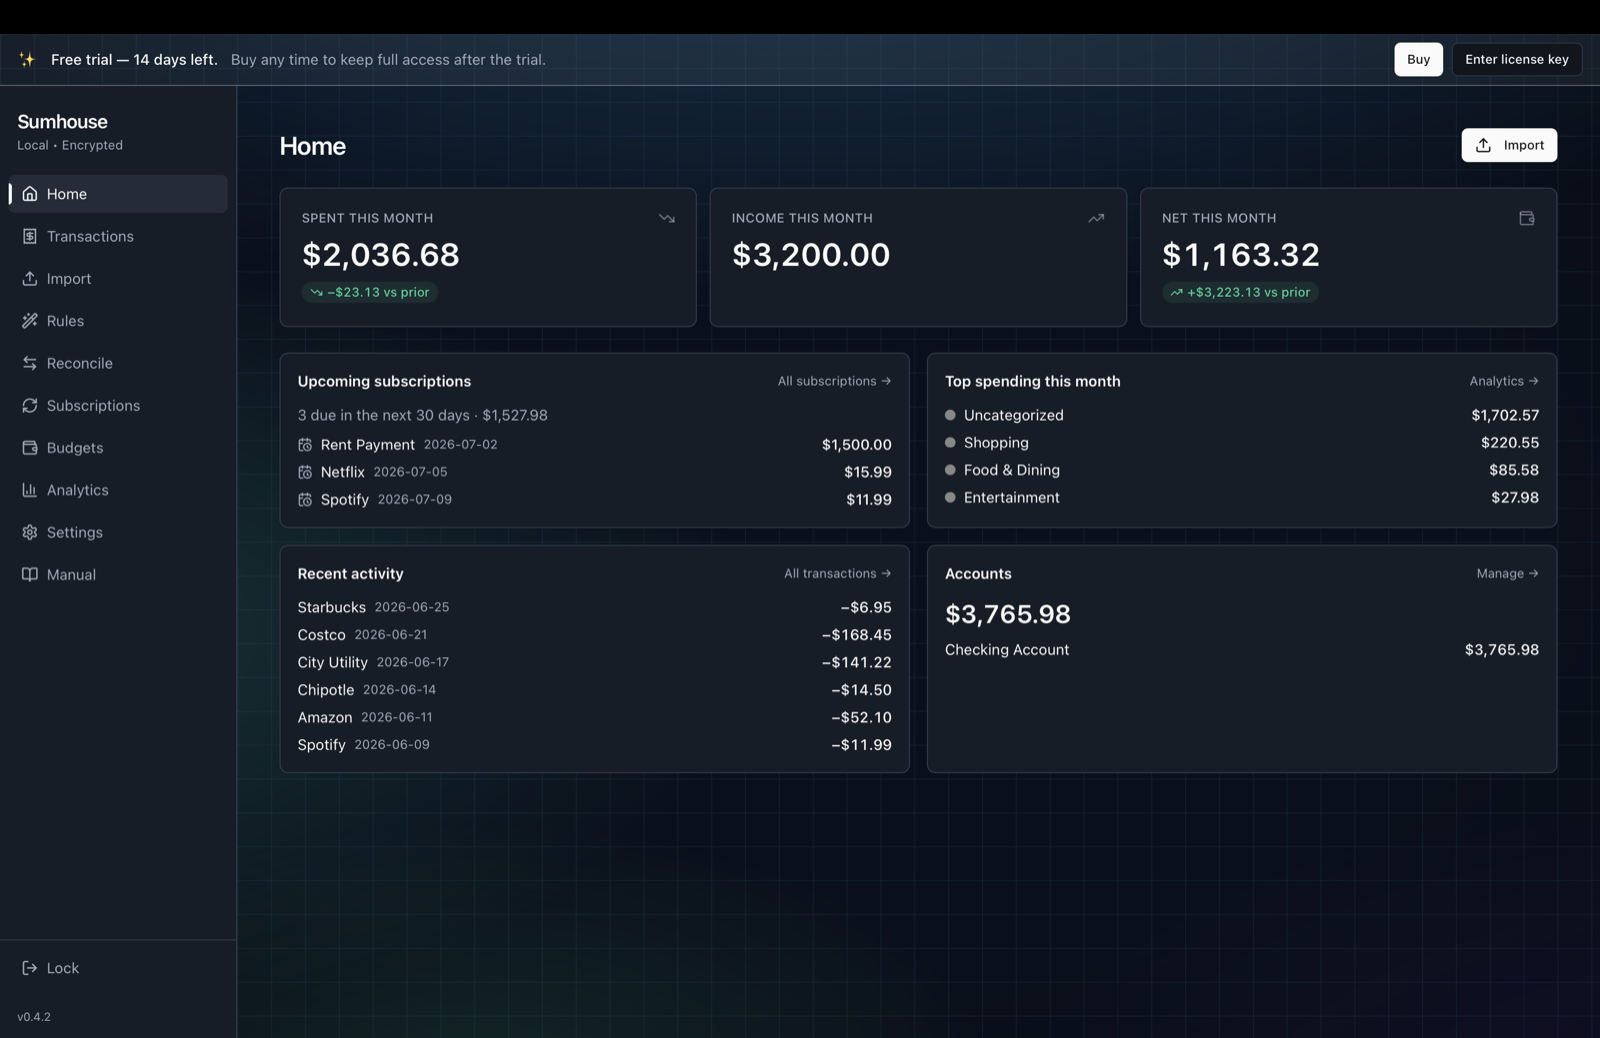Click the +$3,223.13 vs prior badge
Image resolution: width=1600 pixels, height=1038 pixels.
(1240, 292)
